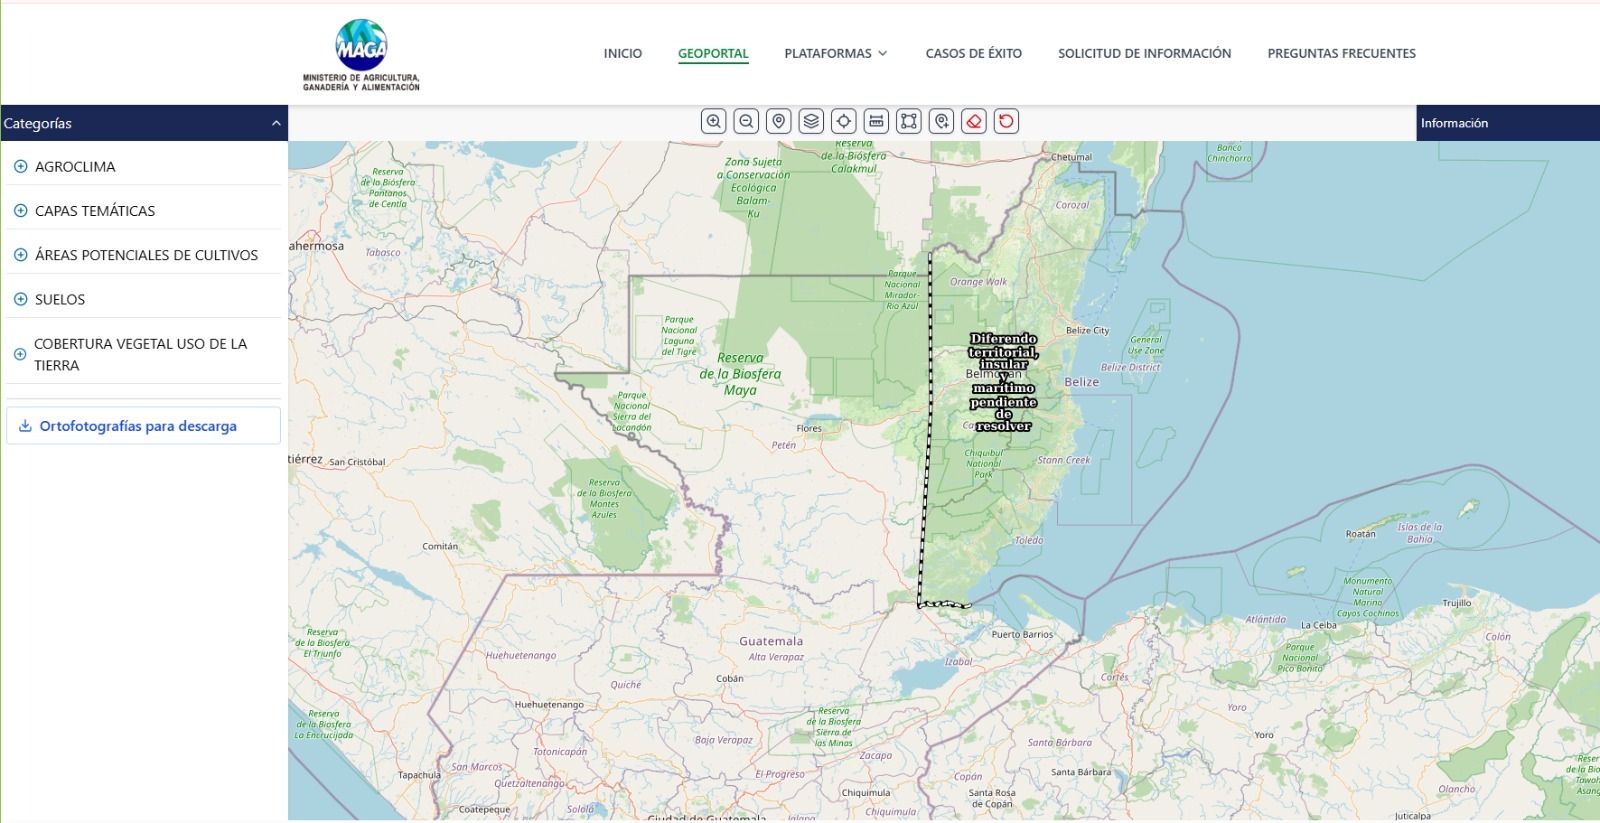This screenshot has width=1600, height=823.
Task: Open the stacked layers tool
Action: (x=811, y=122)
